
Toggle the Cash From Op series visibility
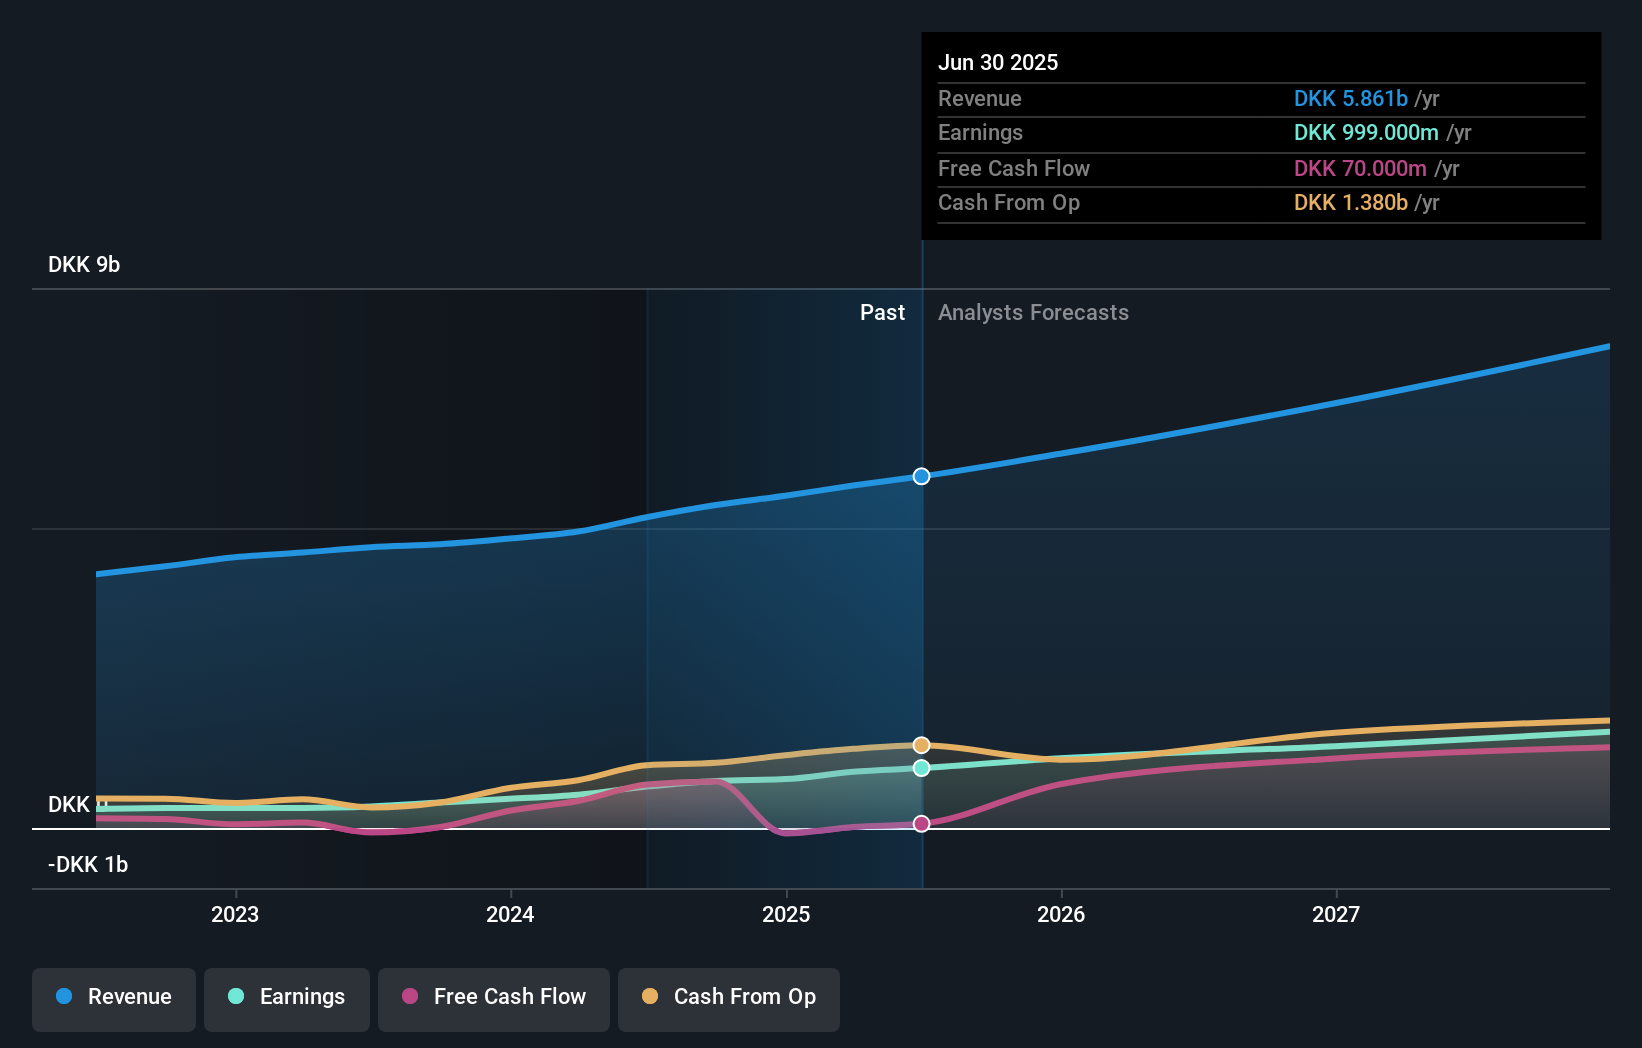click(729, 997)
